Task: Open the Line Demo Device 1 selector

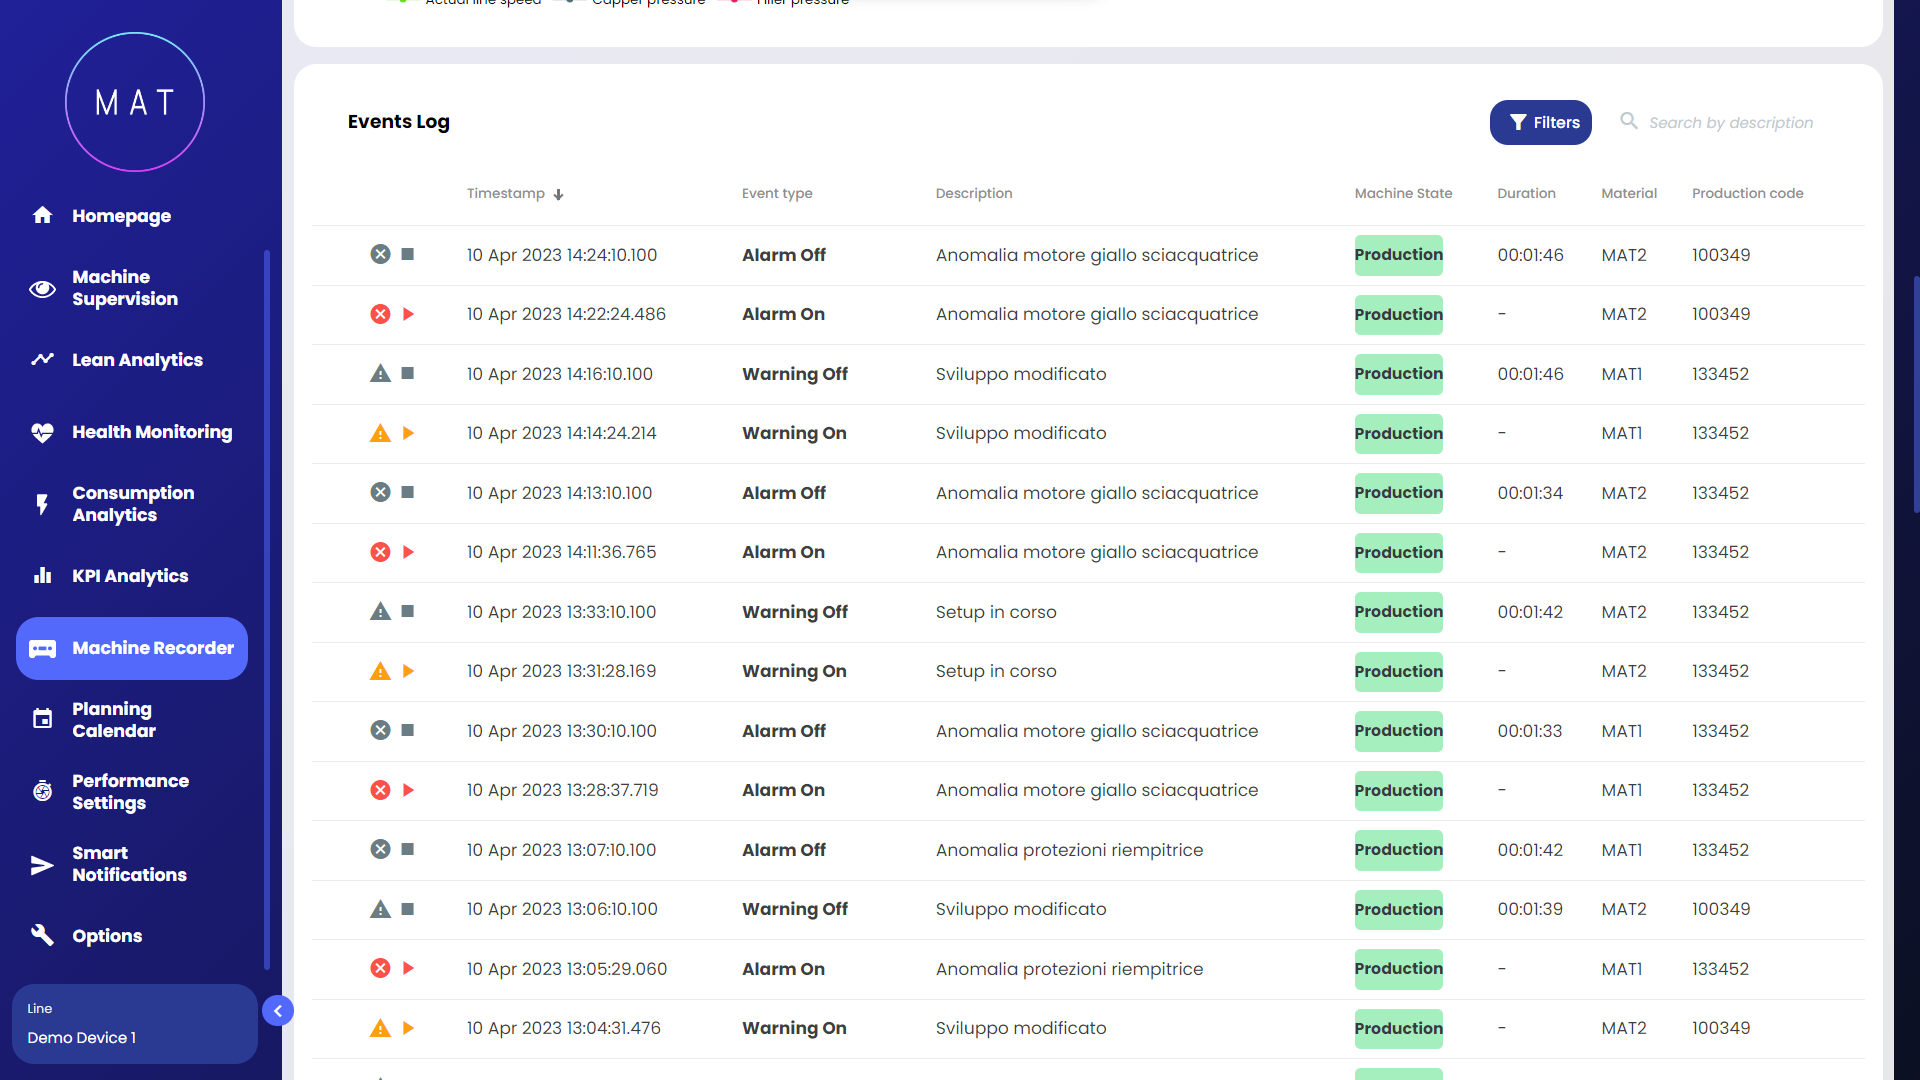Action: click(134, 1024)
